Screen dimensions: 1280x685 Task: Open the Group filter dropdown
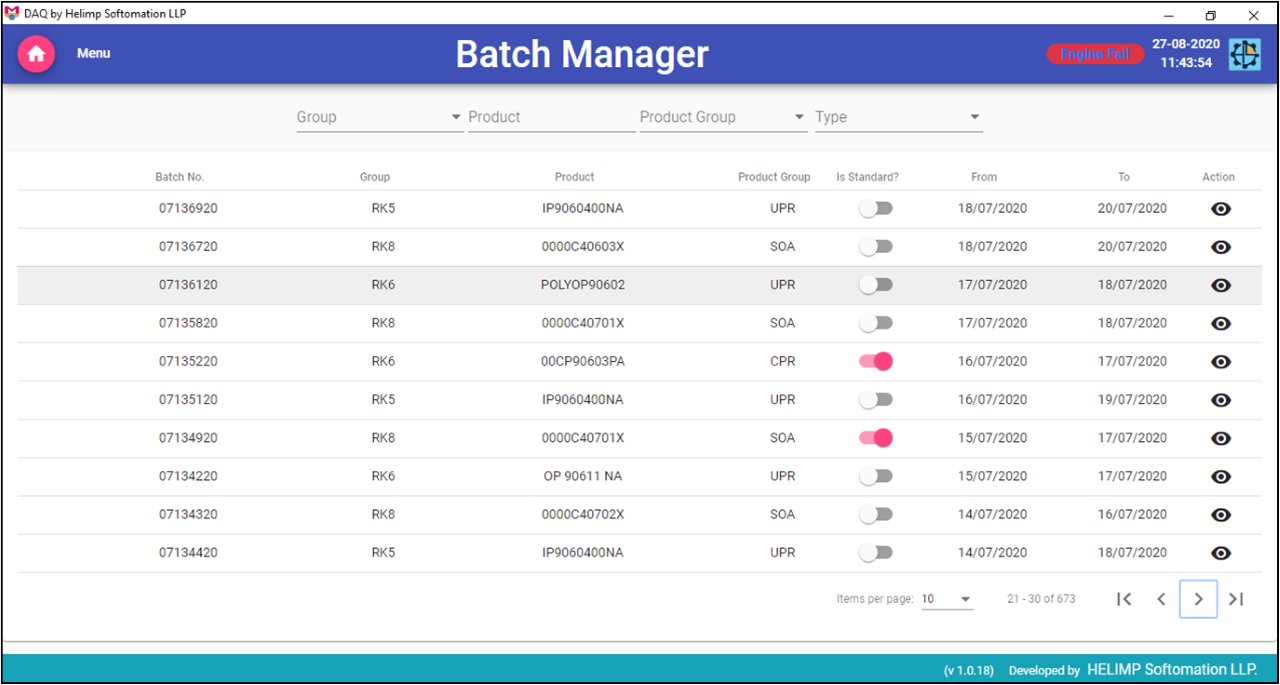(x=379, y=117)
